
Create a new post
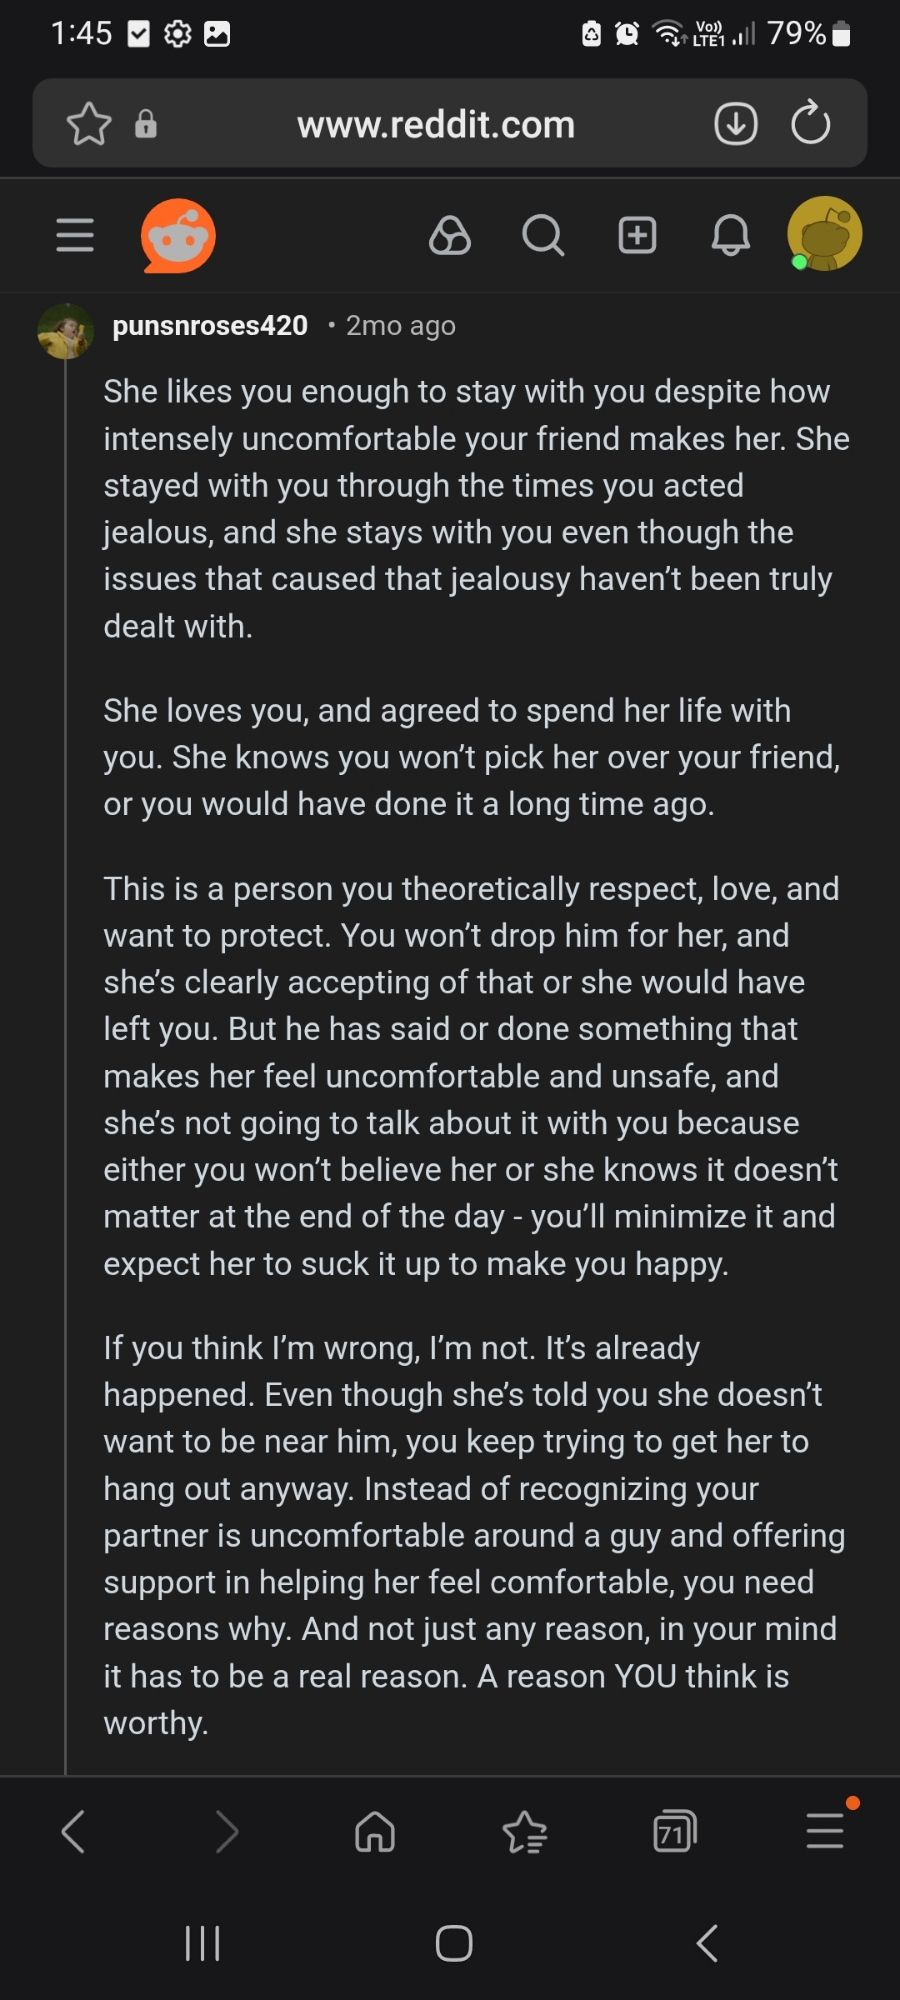coord(637,236)
